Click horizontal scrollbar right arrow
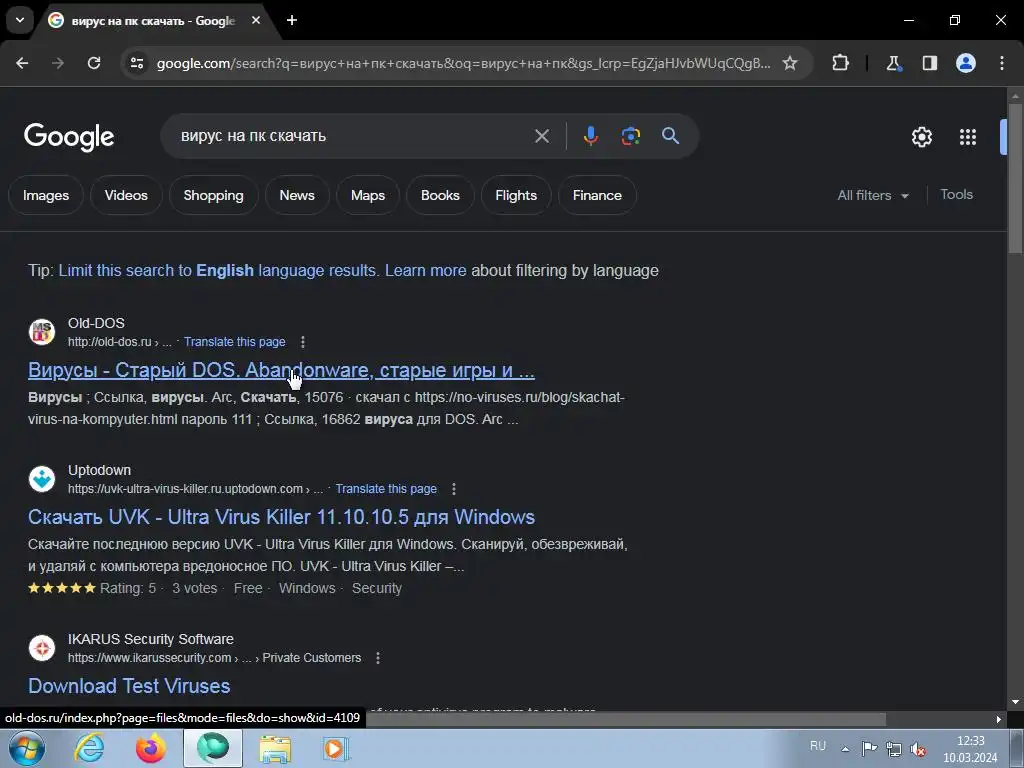1024x768 pixels. (999, 719)
